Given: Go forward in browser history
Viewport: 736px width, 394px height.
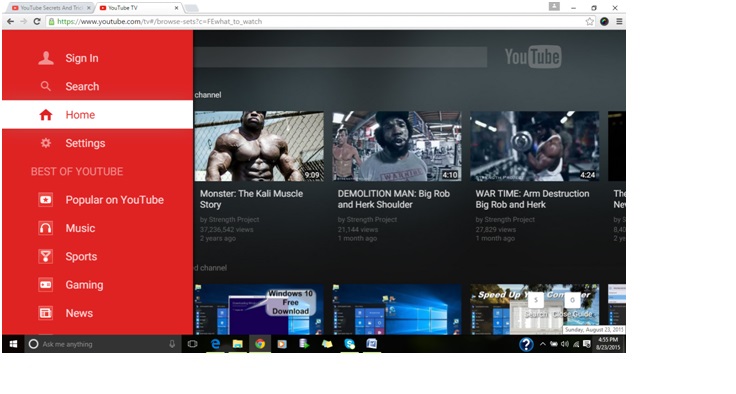Looking at the screenshot, I should pos(23,22).
